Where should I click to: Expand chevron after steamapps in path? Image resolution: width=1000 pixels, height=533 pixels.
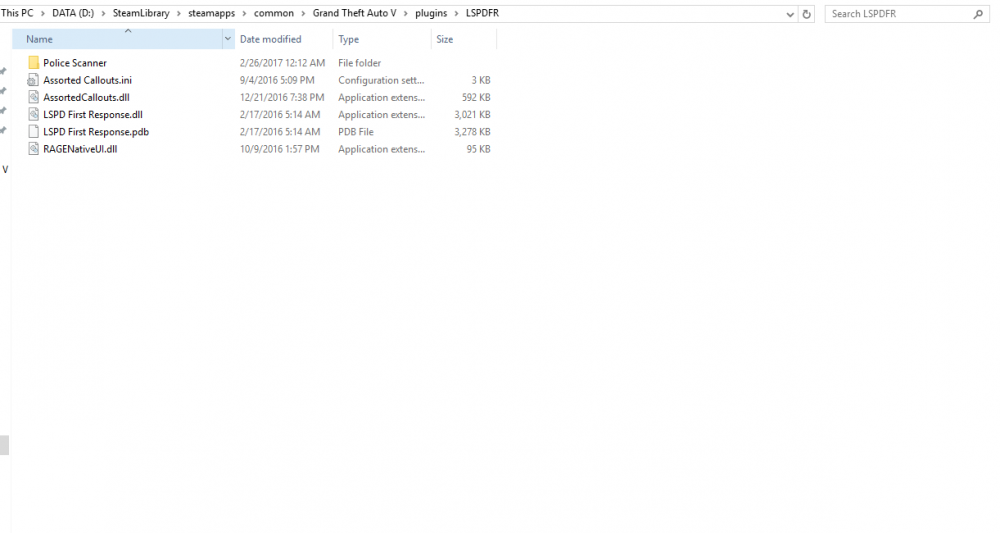tap(244, 13)
